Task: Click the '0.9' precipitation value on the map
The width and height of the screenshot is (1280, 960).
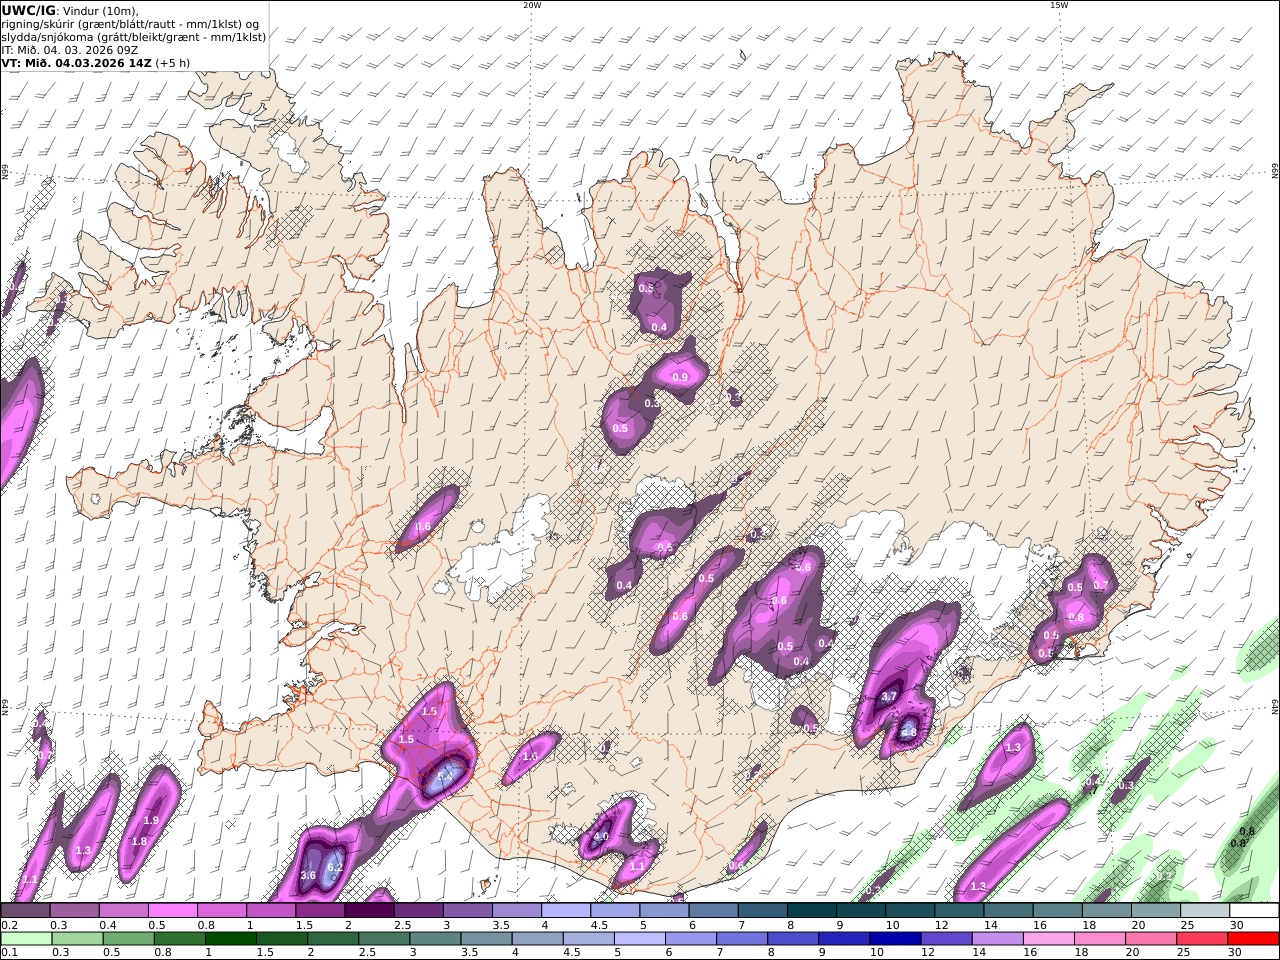Action: pyautogui.click(x=681, y=377)
